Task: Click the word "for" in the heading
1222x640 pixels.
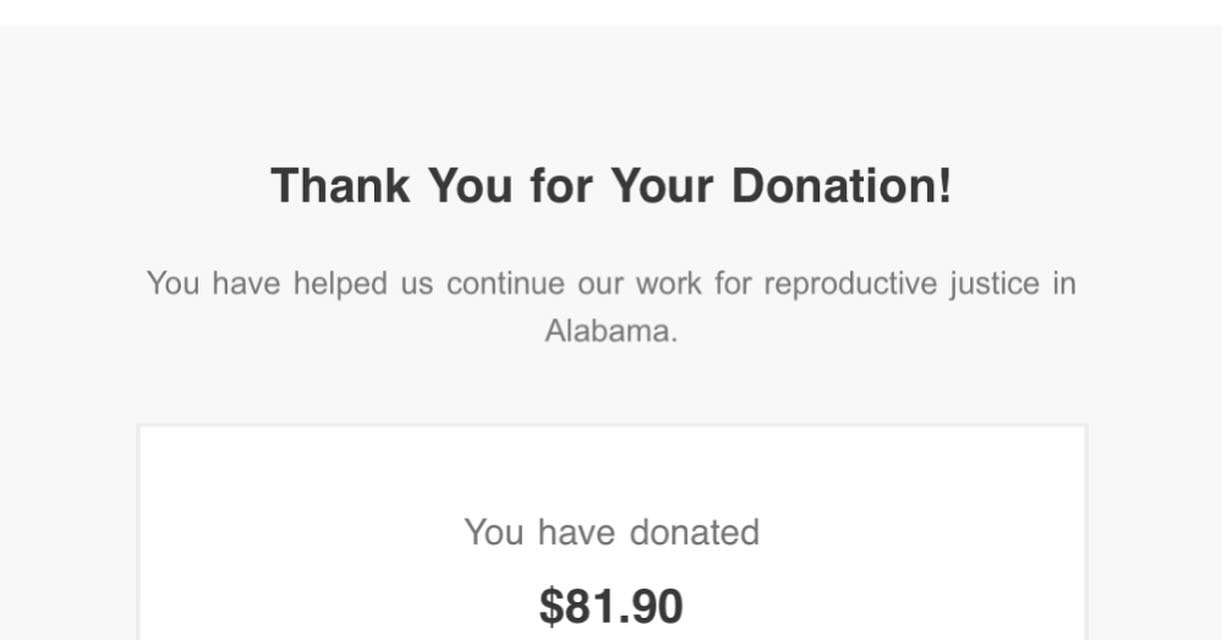Action: pyautogui.click(x=562, y=186)
